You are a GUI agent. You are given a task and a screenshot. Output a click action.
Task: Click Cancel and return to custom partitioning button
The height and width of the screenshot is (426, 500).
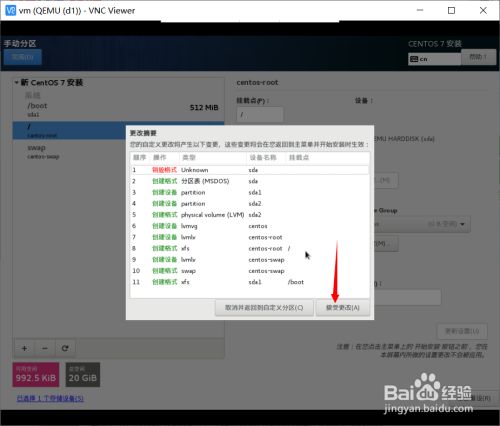264,307
